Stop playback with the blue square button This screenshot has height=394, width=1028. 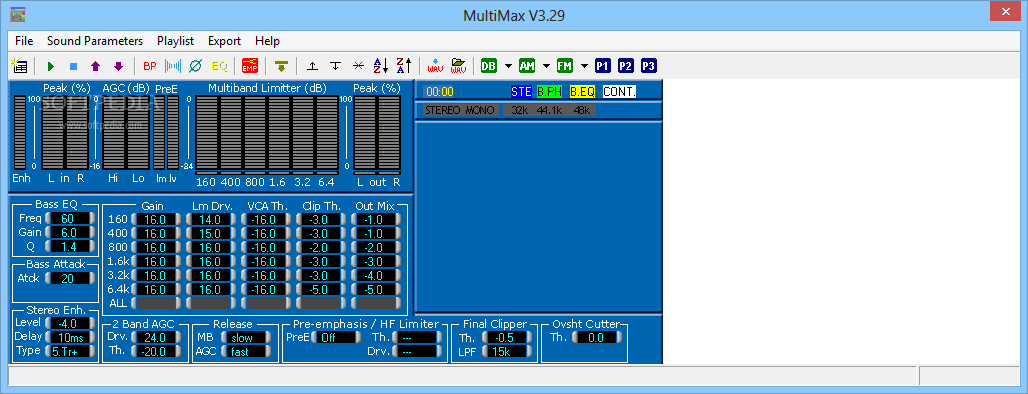[x=73, y=66]
